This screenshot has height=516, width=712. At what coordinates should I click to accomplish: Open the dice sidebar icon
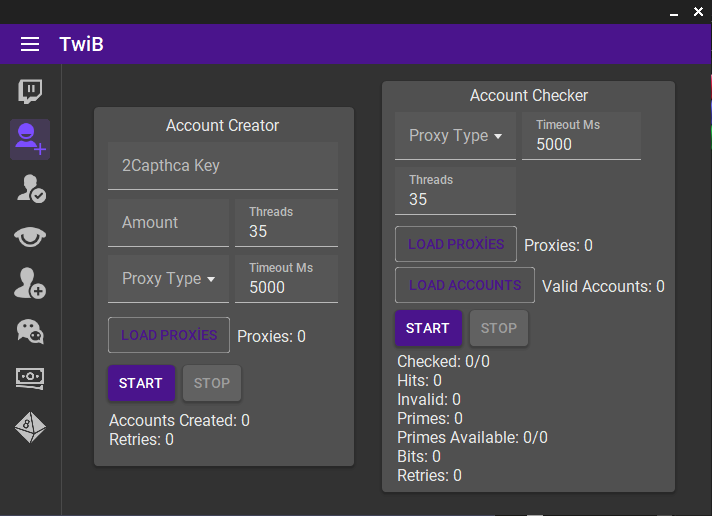coord(30,427)
